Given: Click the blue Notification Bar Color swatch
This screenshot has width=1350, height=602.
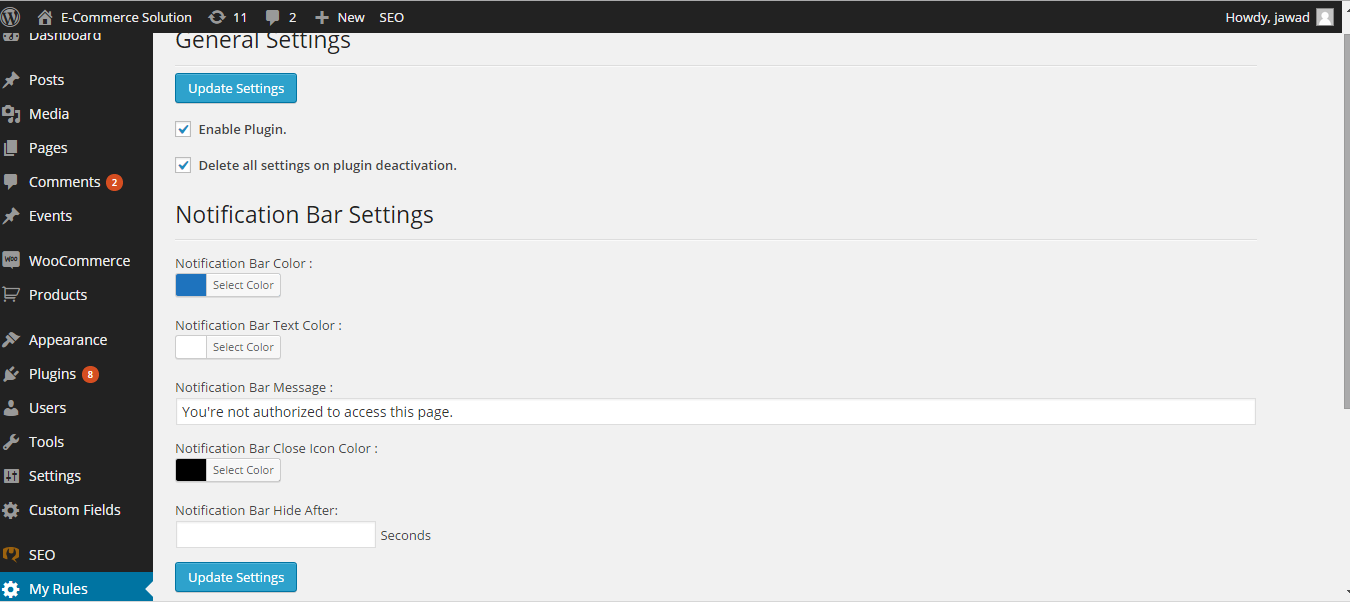Looking at the screenshot, I should point(191,285).
